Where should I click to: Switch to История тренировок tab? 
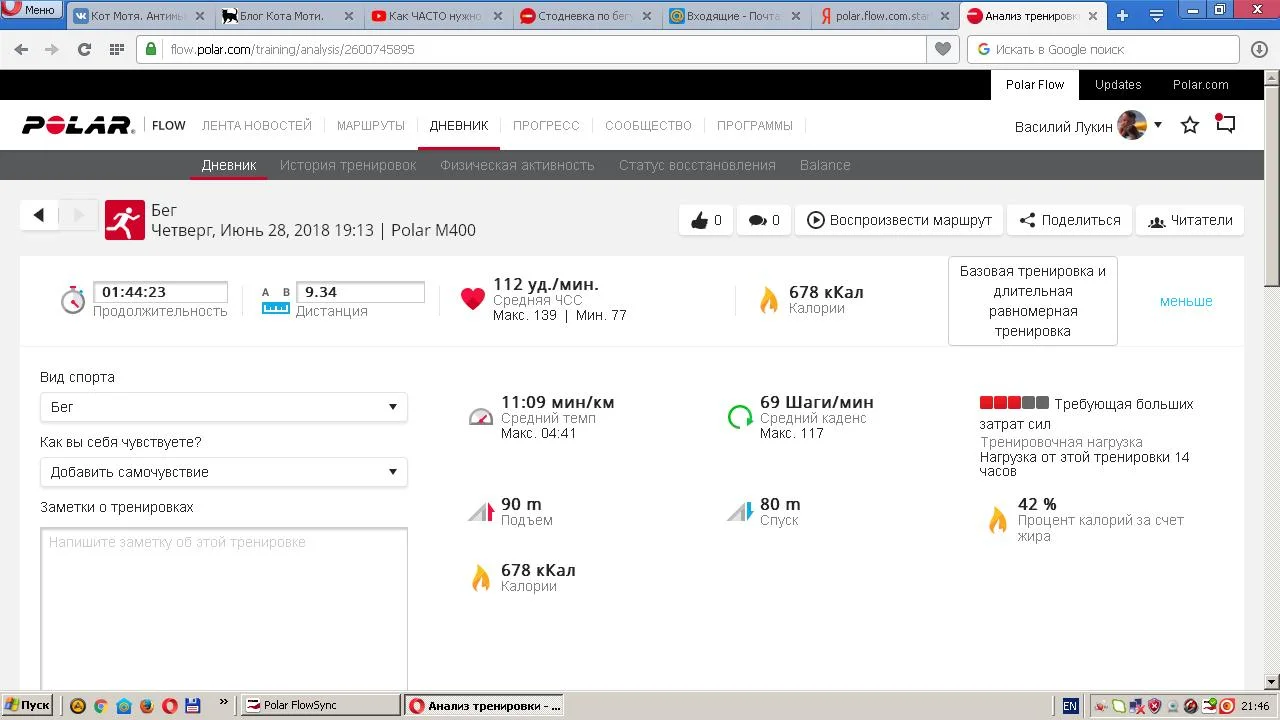click(348, 165)
